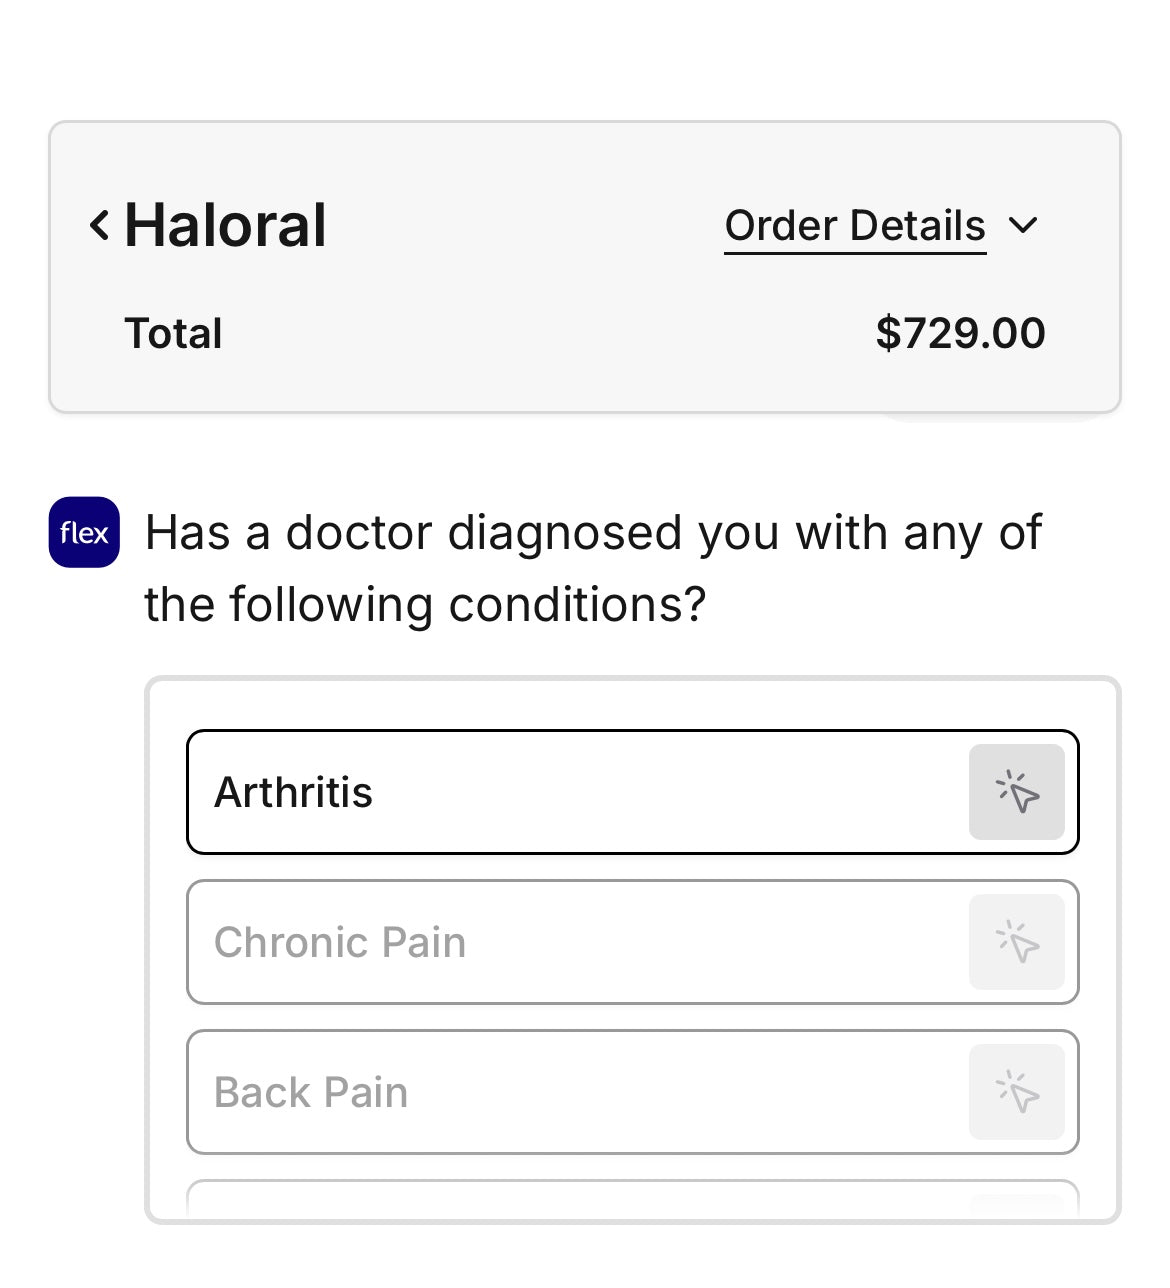The height and width of the screenshot is (1288, 1170).
Task: Open the Order Details link
Action: pyautogui.click(x=855, y=226)
